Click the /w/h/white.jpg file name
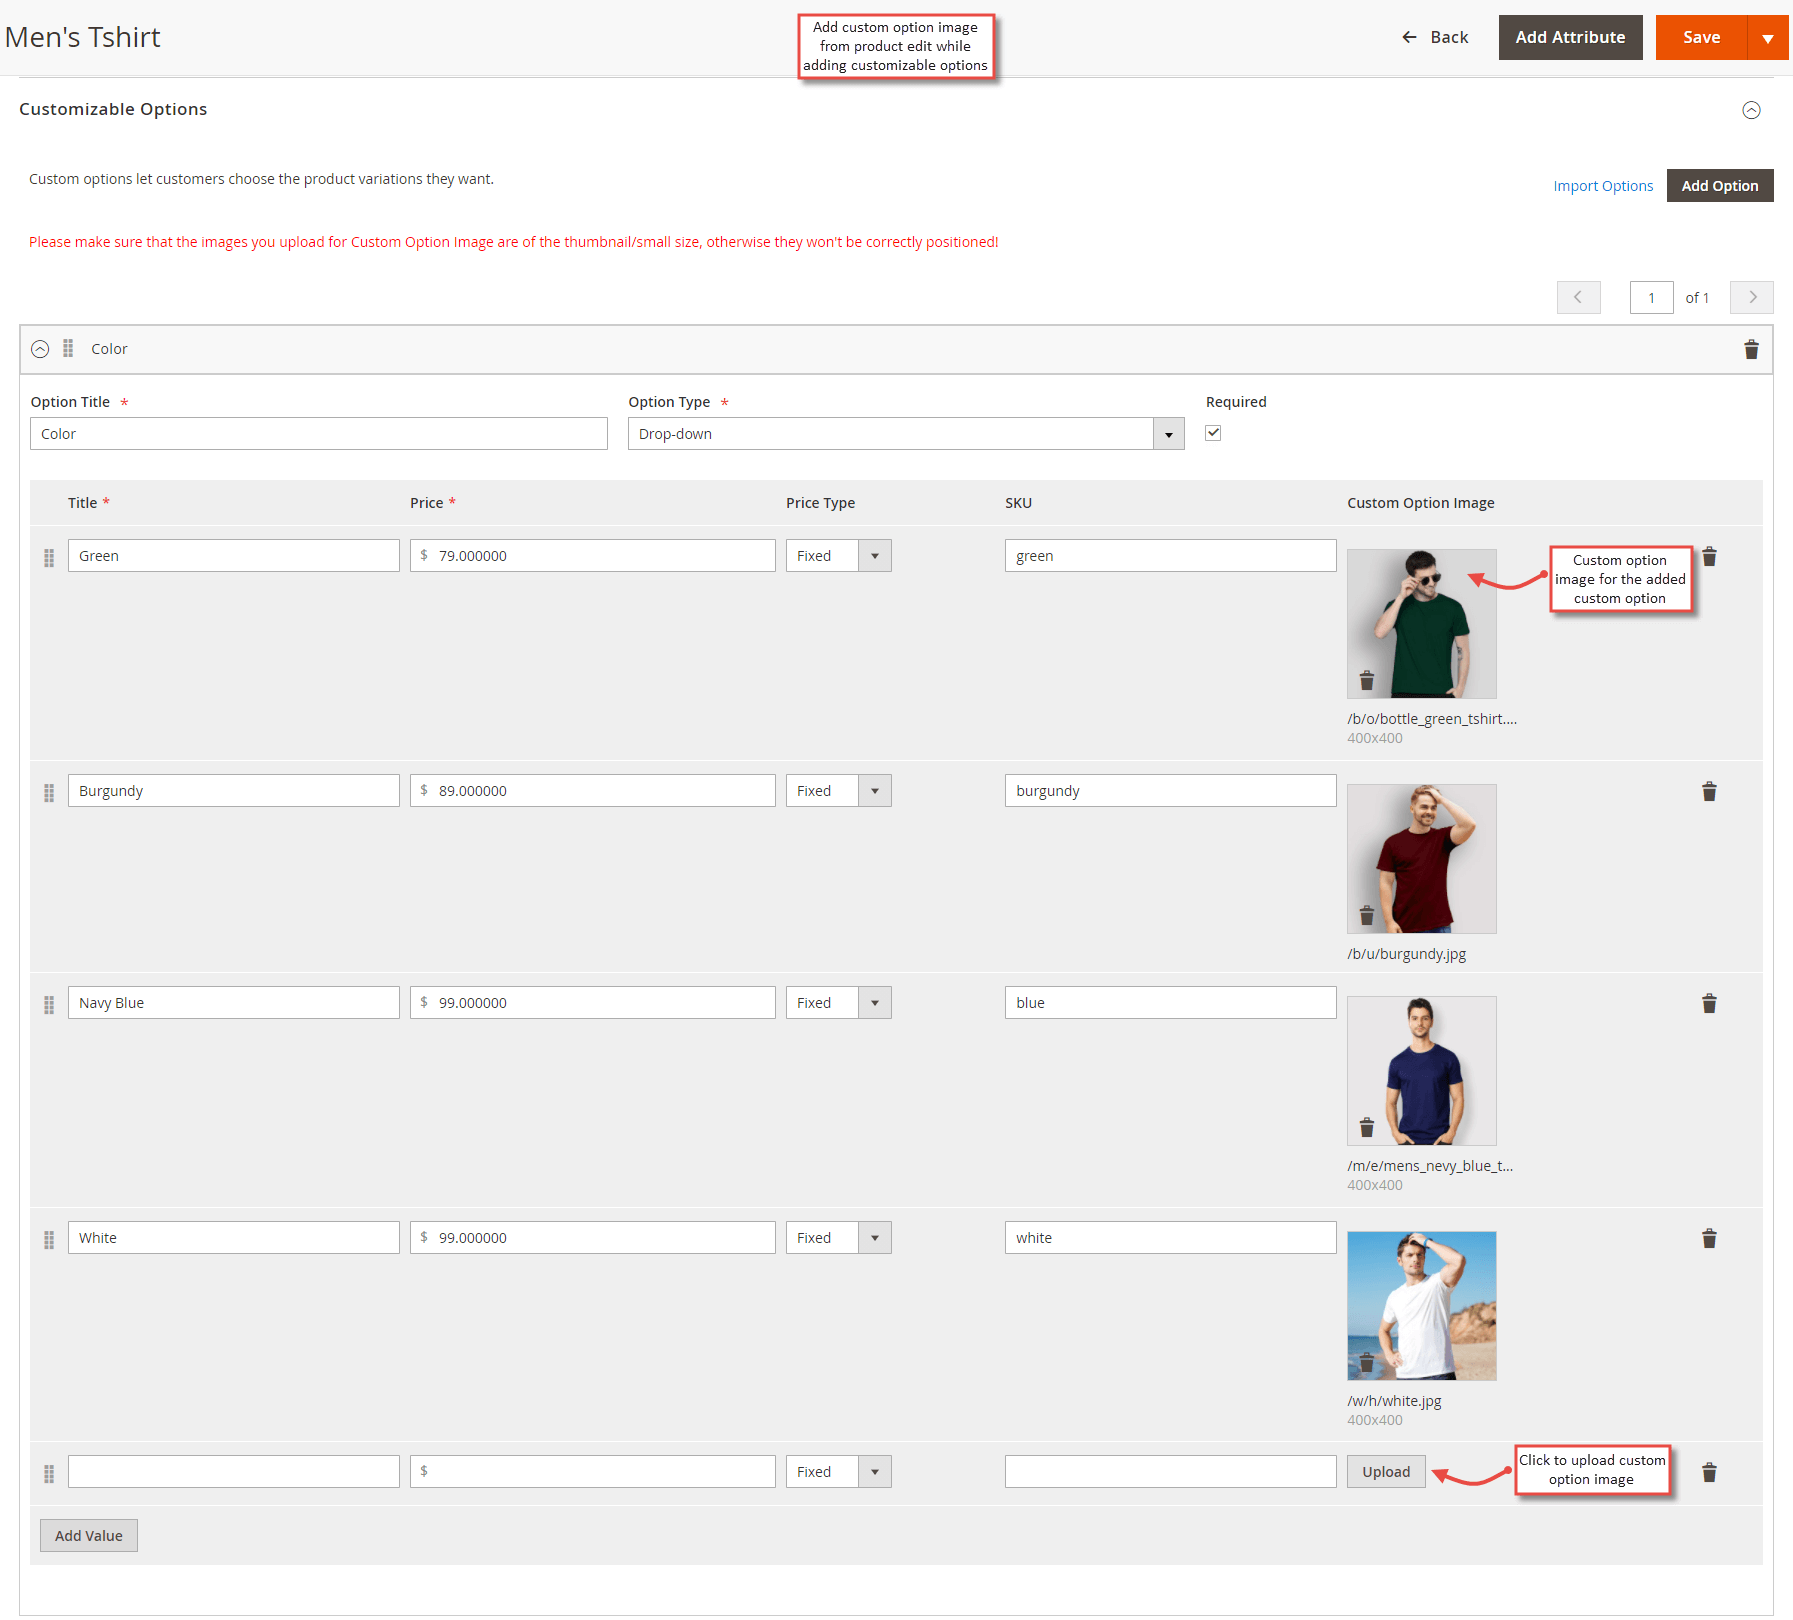This screenshot has height=1620, width=1793. [1394, 1401]
